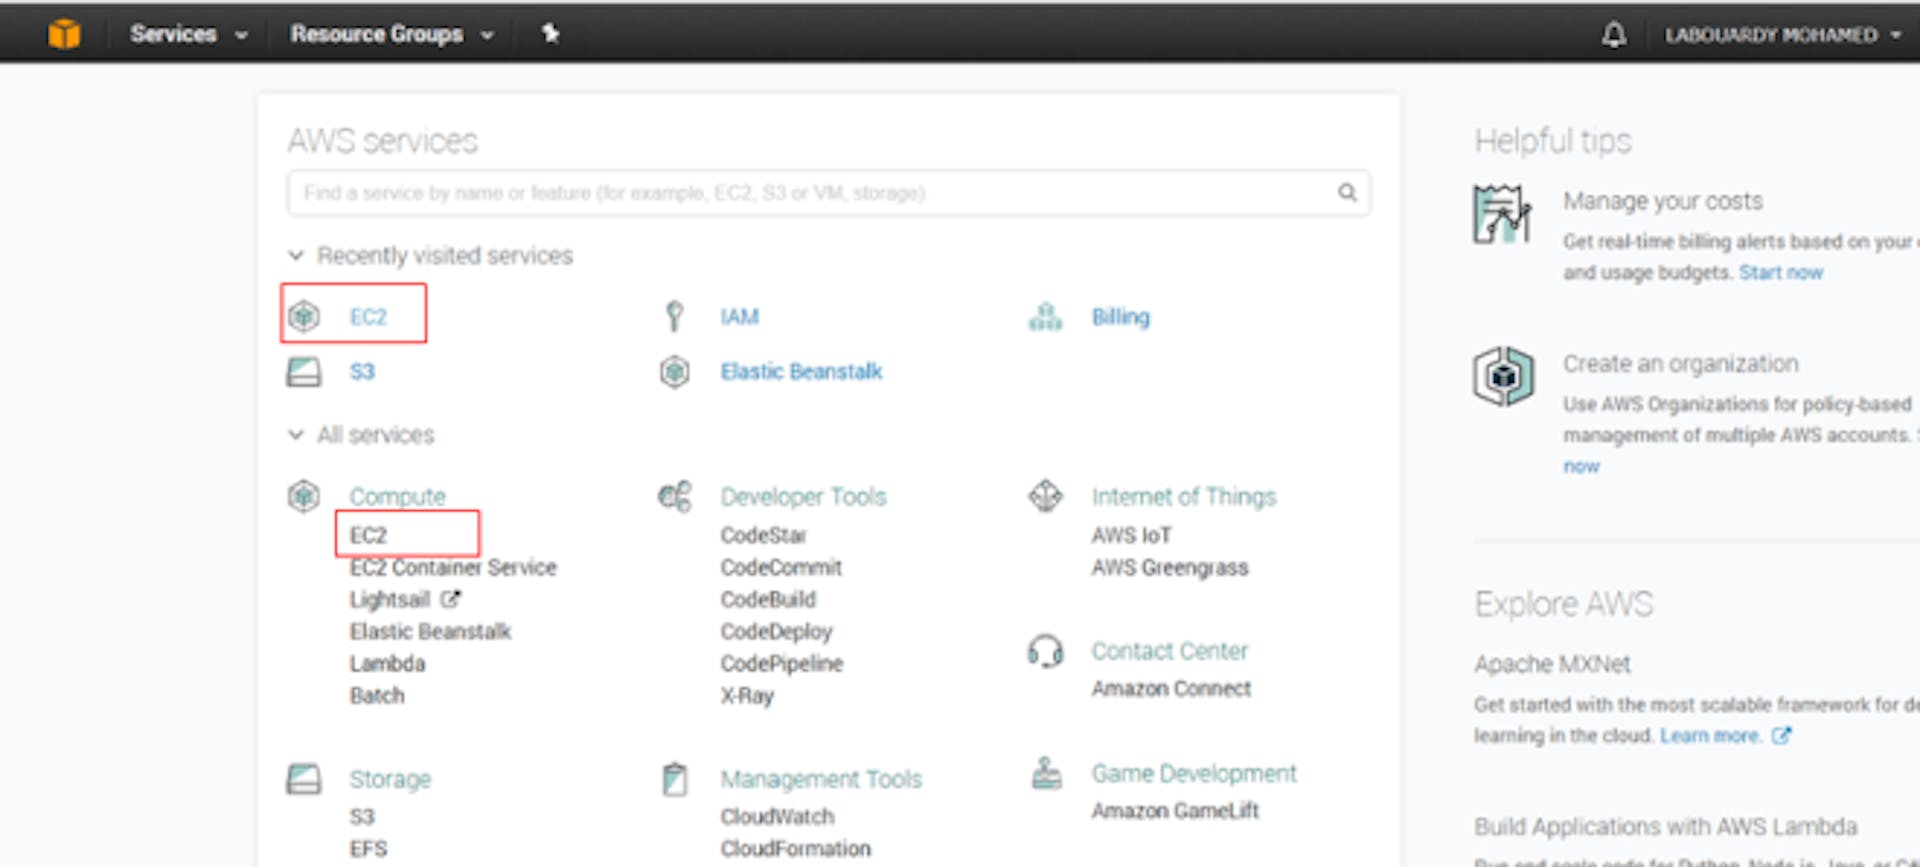This screenshot has width=1920, height=867.
Task: Open CloudFormation service
Action: (795, 848)
